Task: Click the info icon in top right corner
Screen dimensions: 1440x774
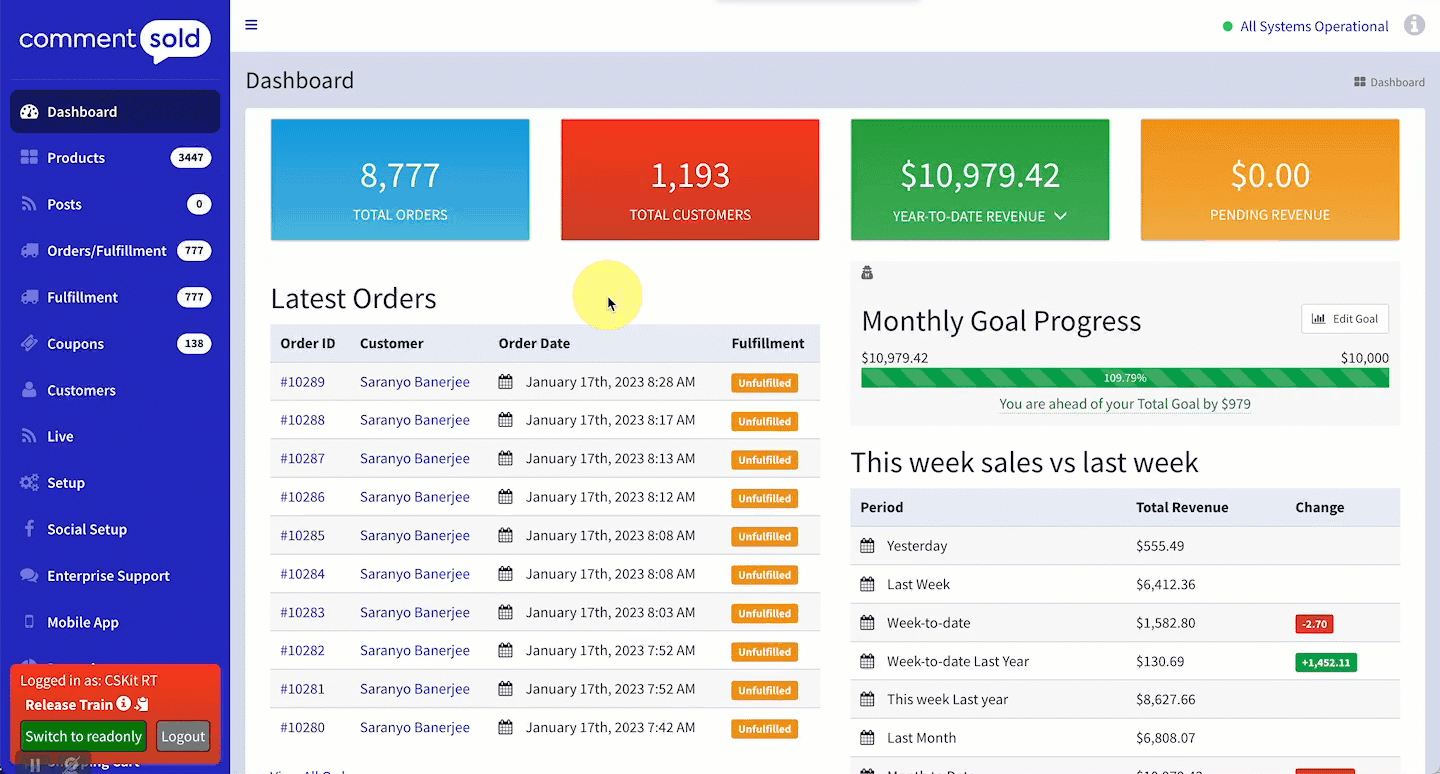Action: (x=1414, y=26)
